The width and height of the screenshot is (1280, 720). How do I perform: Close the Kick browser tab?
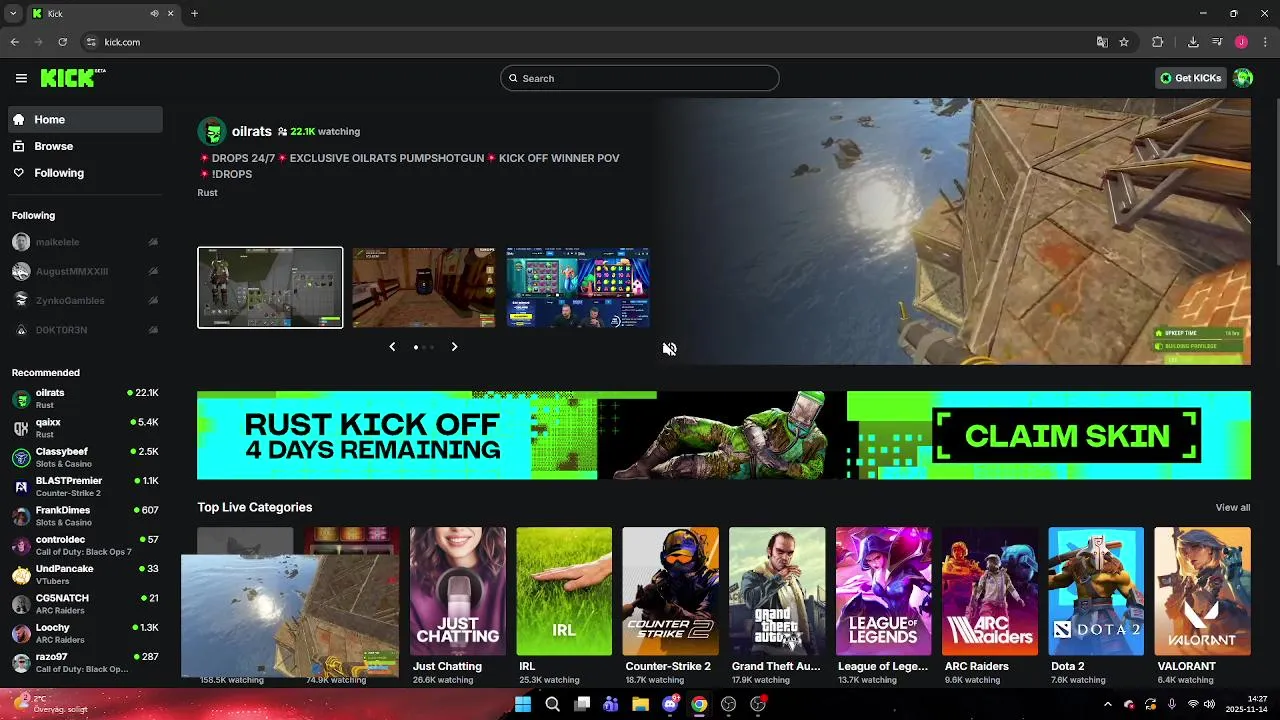click(x=170, y=13)
